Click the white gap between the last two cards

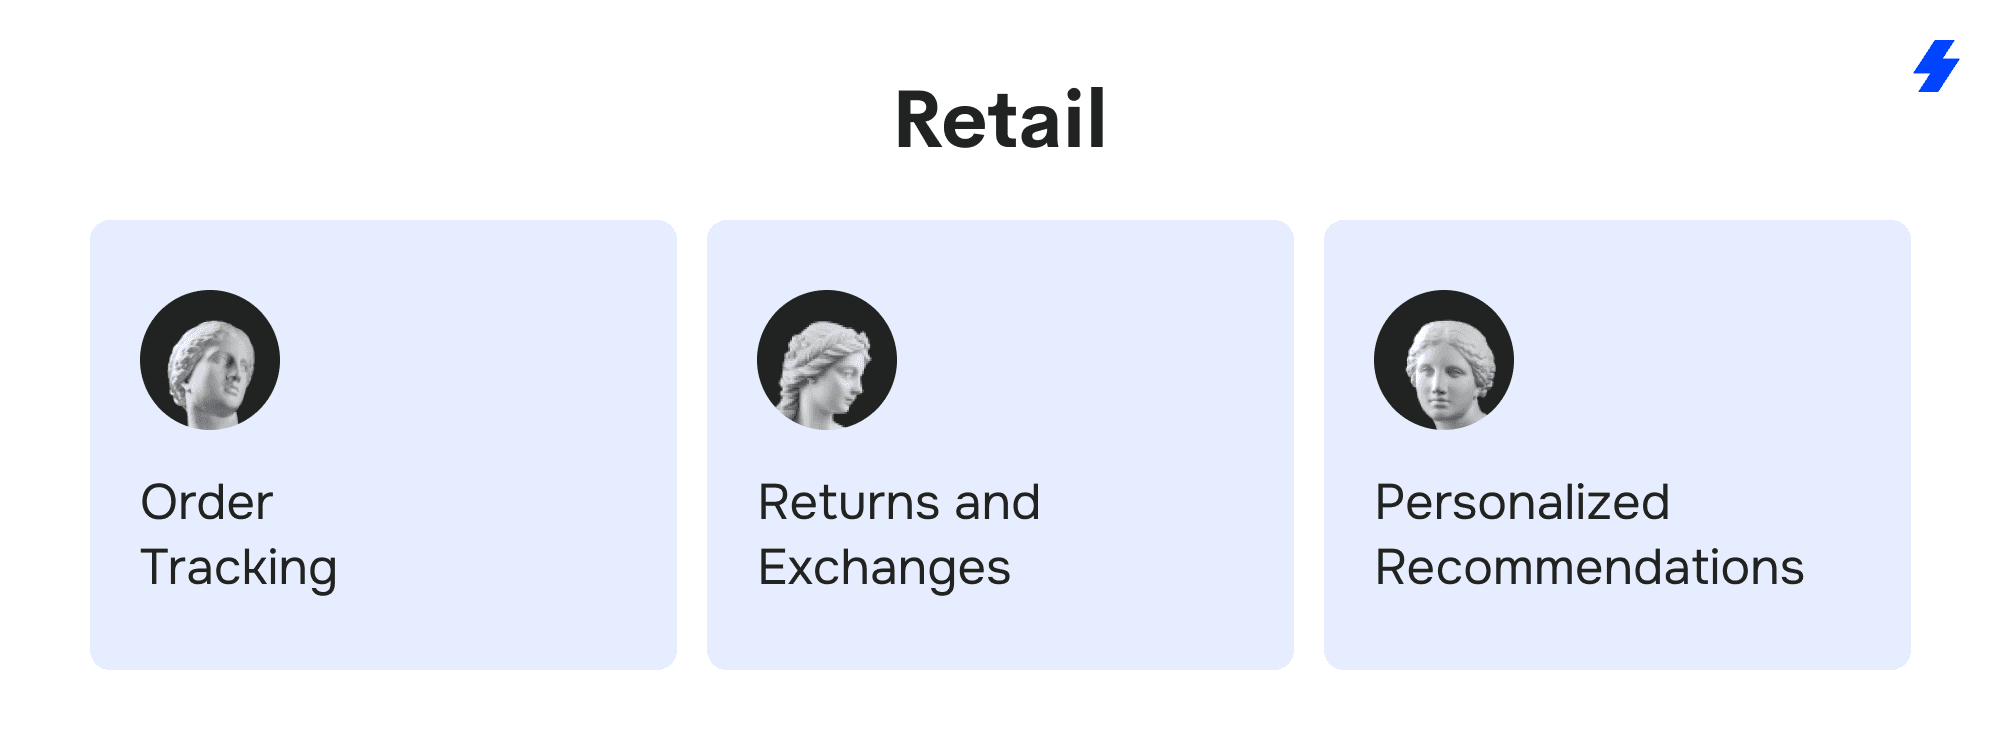point(1309,445)
